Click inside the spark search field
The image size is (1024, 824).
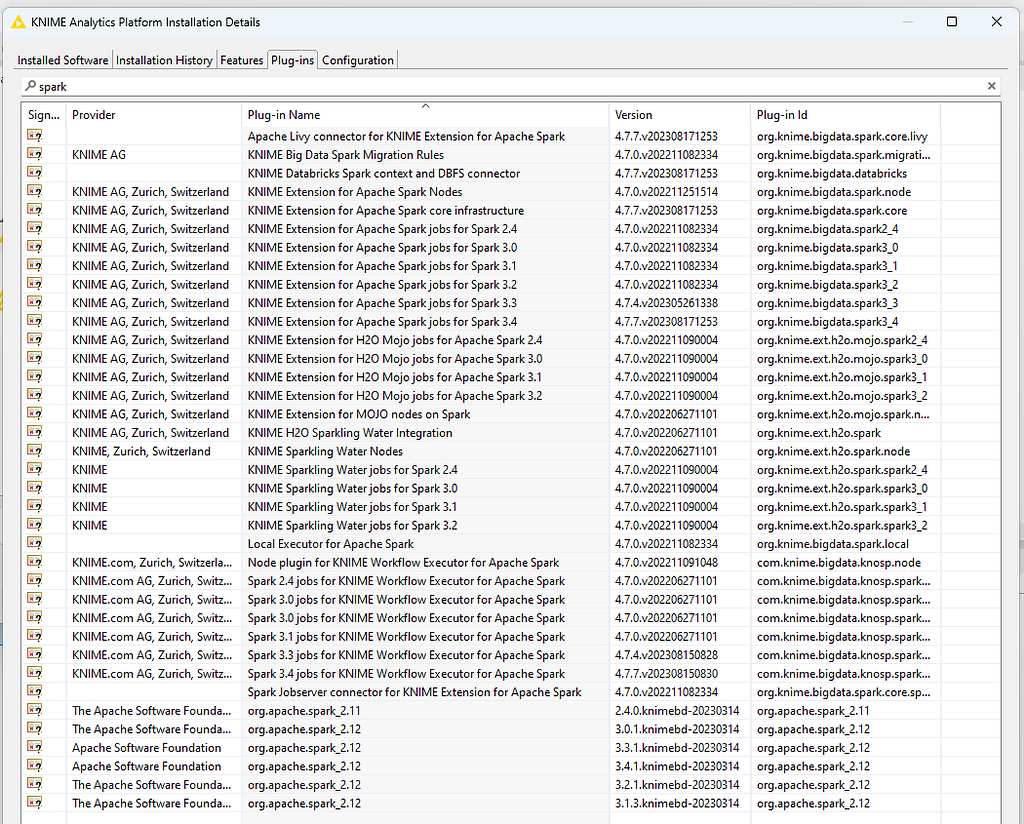400,86
